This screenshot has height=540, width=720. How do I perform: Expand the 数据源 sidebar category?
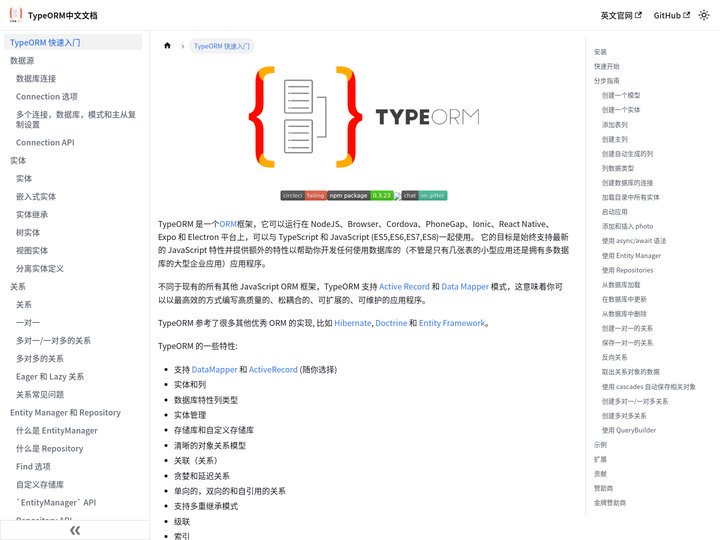[x=22, y=61]
